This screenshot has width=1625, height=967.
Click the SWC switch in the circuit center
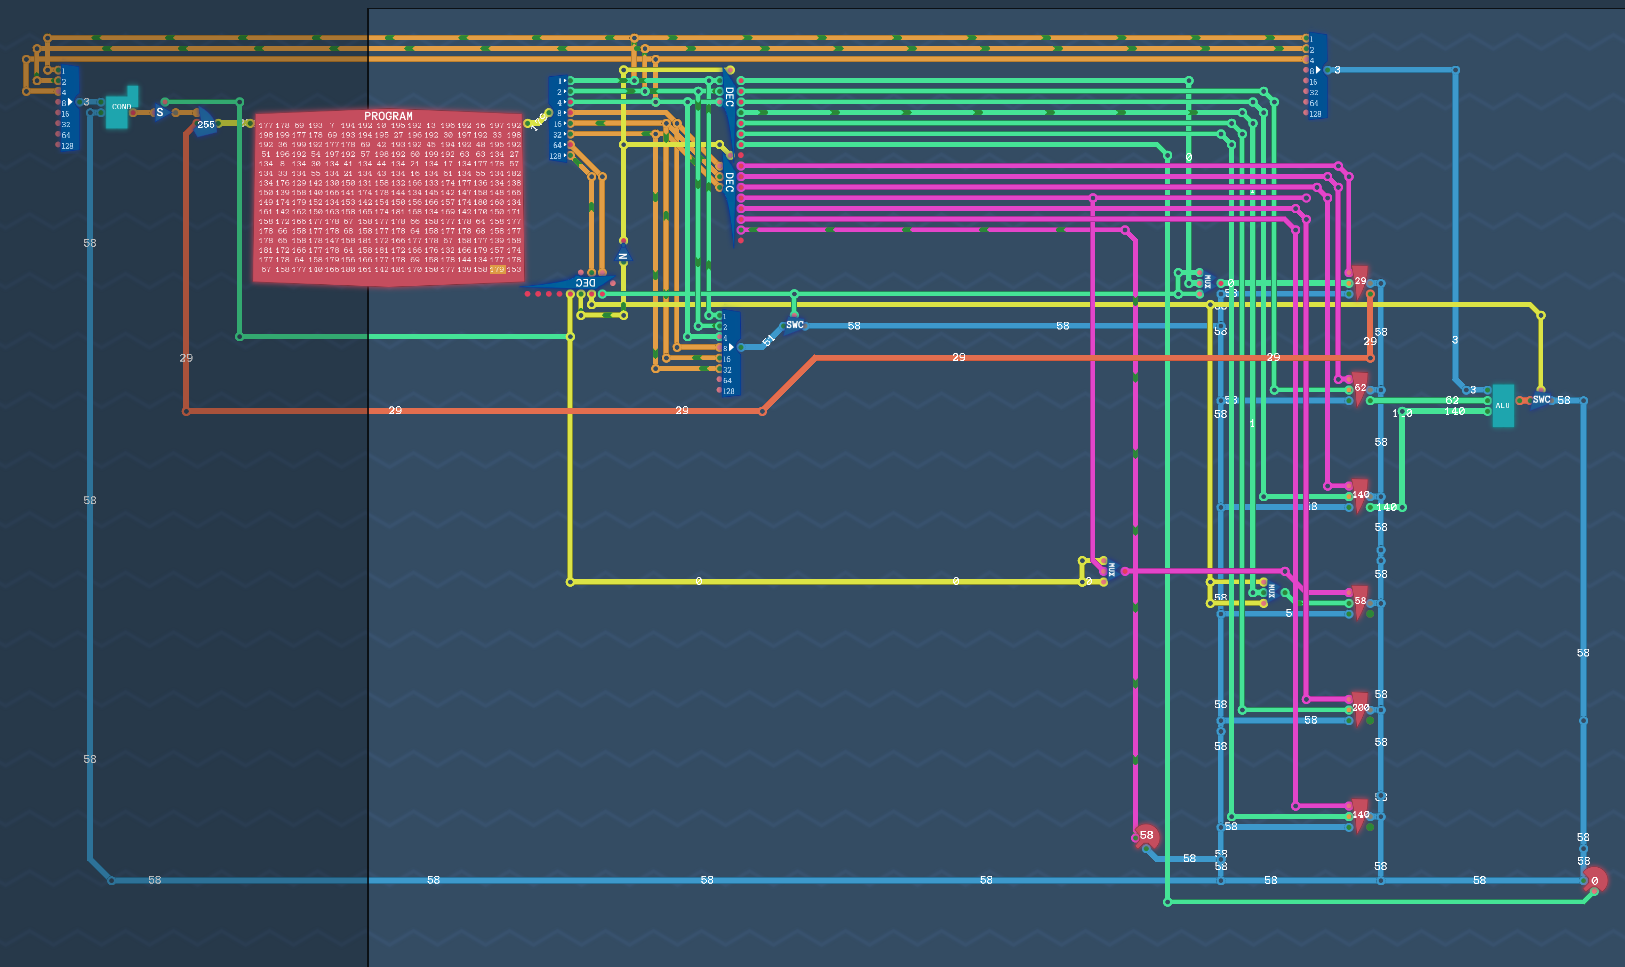click(794, 325)
